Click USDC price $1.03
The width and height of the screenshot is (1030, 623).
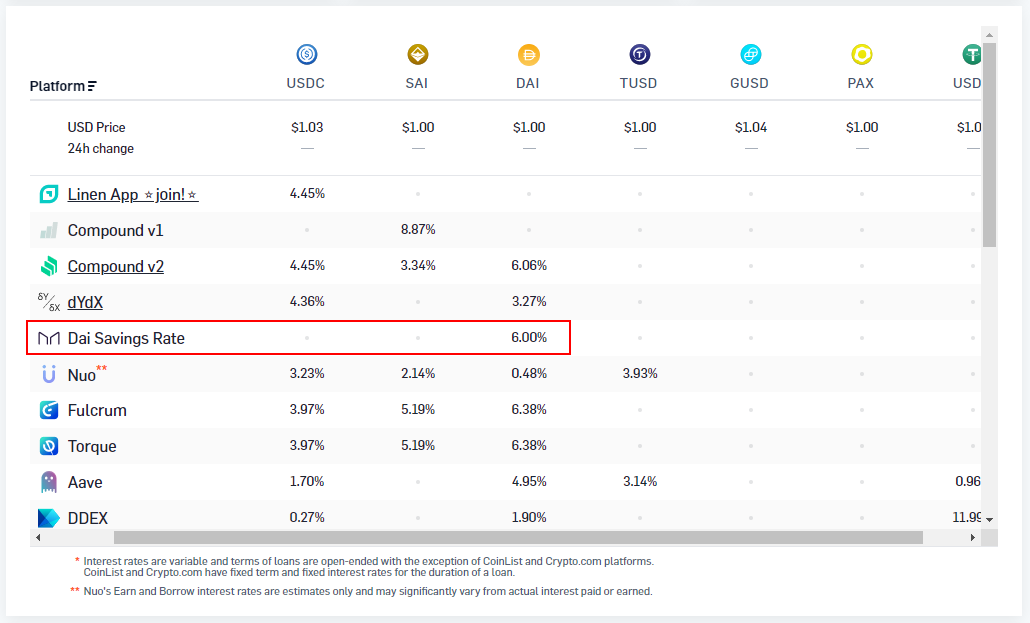(x=307, y=127)
